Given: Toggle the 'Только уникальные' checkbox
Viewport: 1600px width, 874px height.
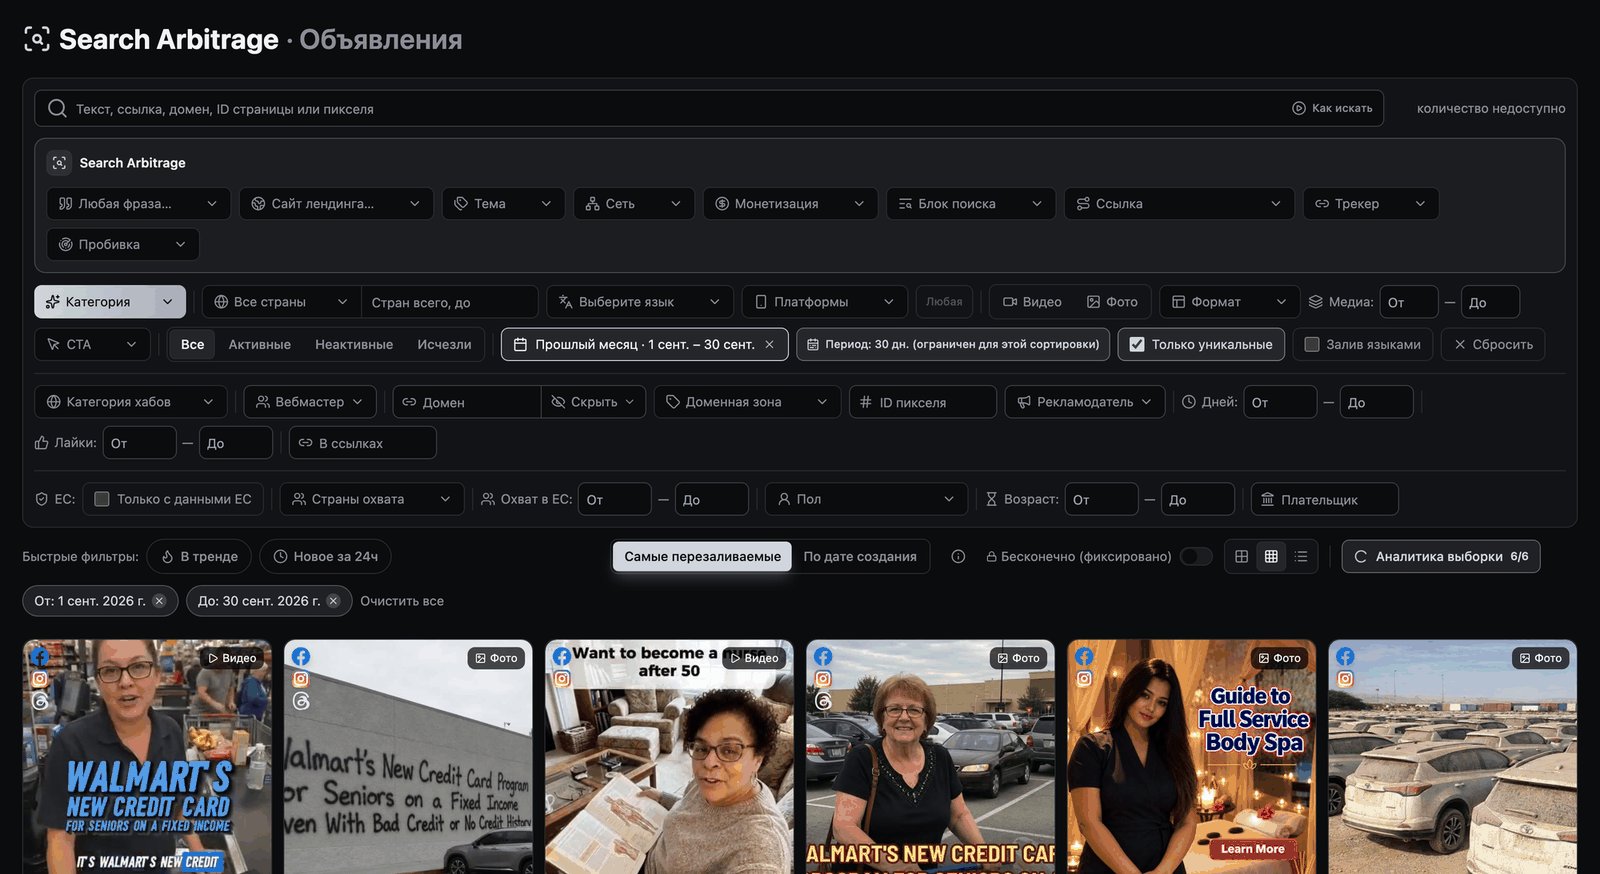Looking at the screenshot, I should click(x=1137, y=345).
